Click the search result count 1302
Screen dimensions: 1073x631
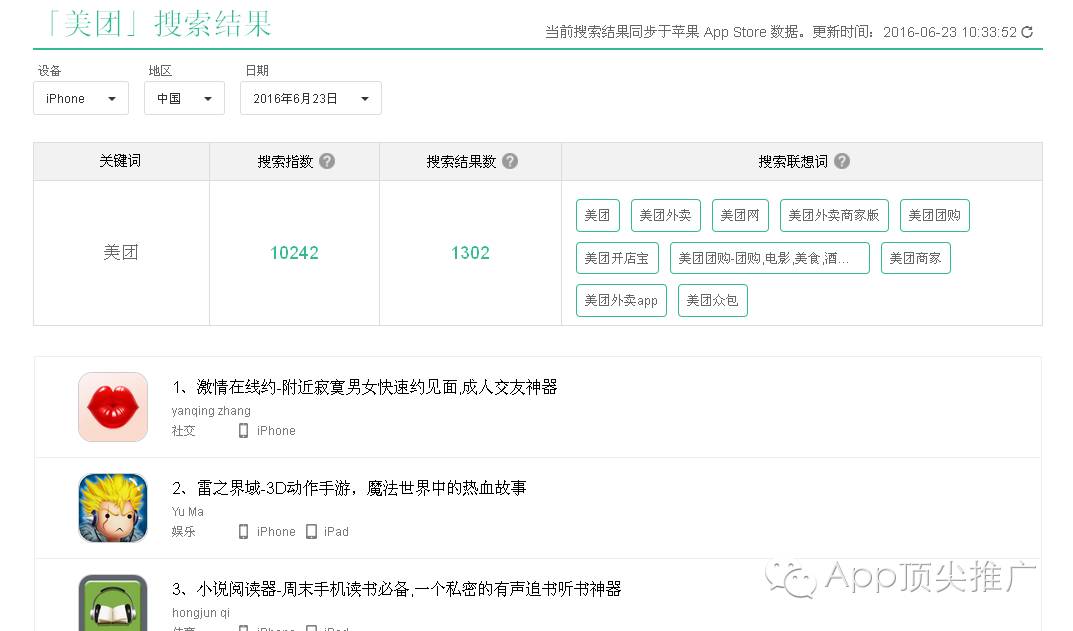tap(470, 253)
